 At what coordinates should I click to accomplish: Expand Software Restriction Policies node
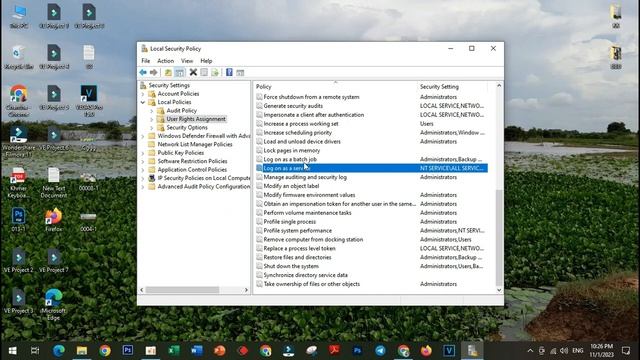tap(143, 162)
